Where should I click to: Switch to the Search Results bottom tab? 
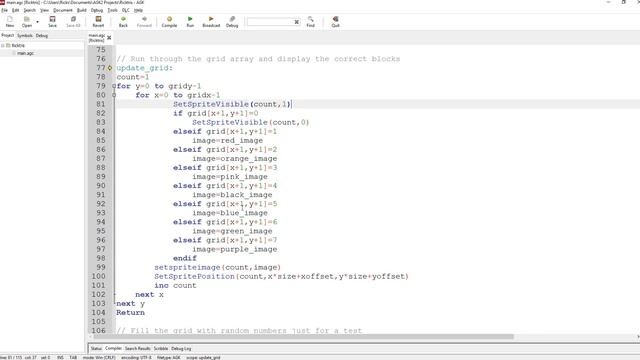click(x=138, y=349)
